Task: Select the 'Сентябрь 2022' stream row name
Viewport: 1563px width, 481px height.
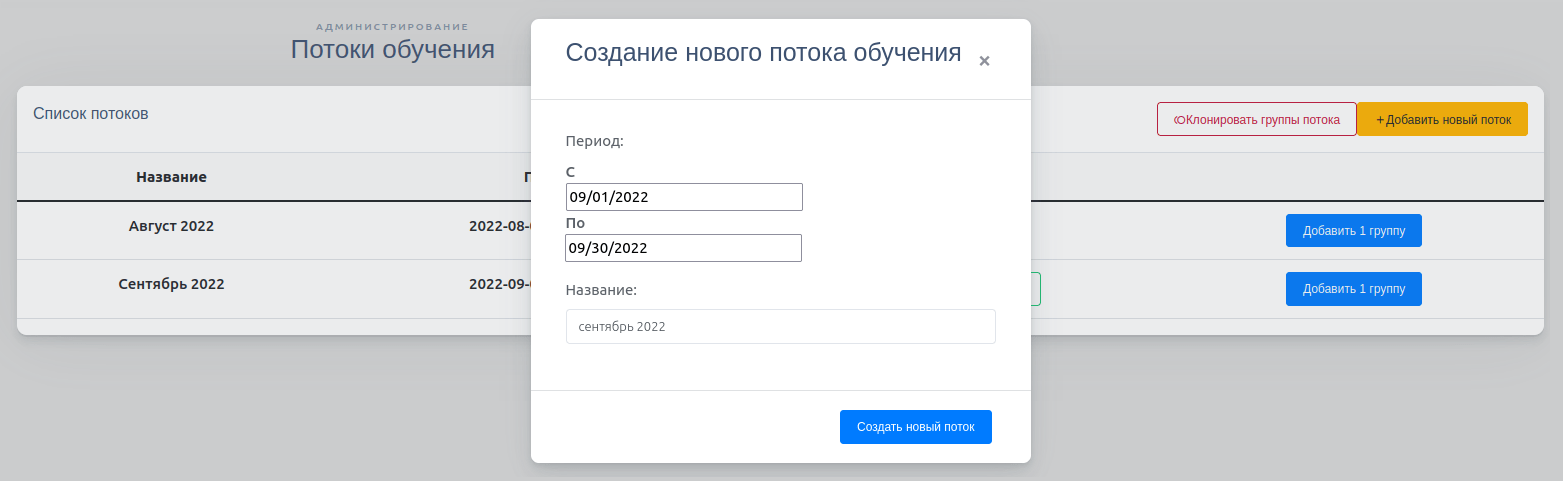Action: coord(171,284)
